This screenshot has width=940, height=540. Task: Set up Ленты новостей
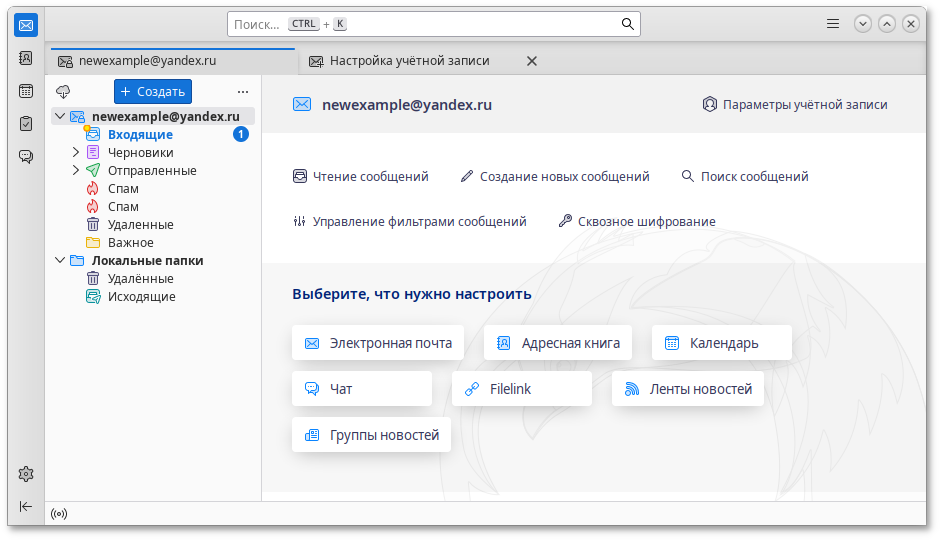pyautogui.click(x=688, y=389)
